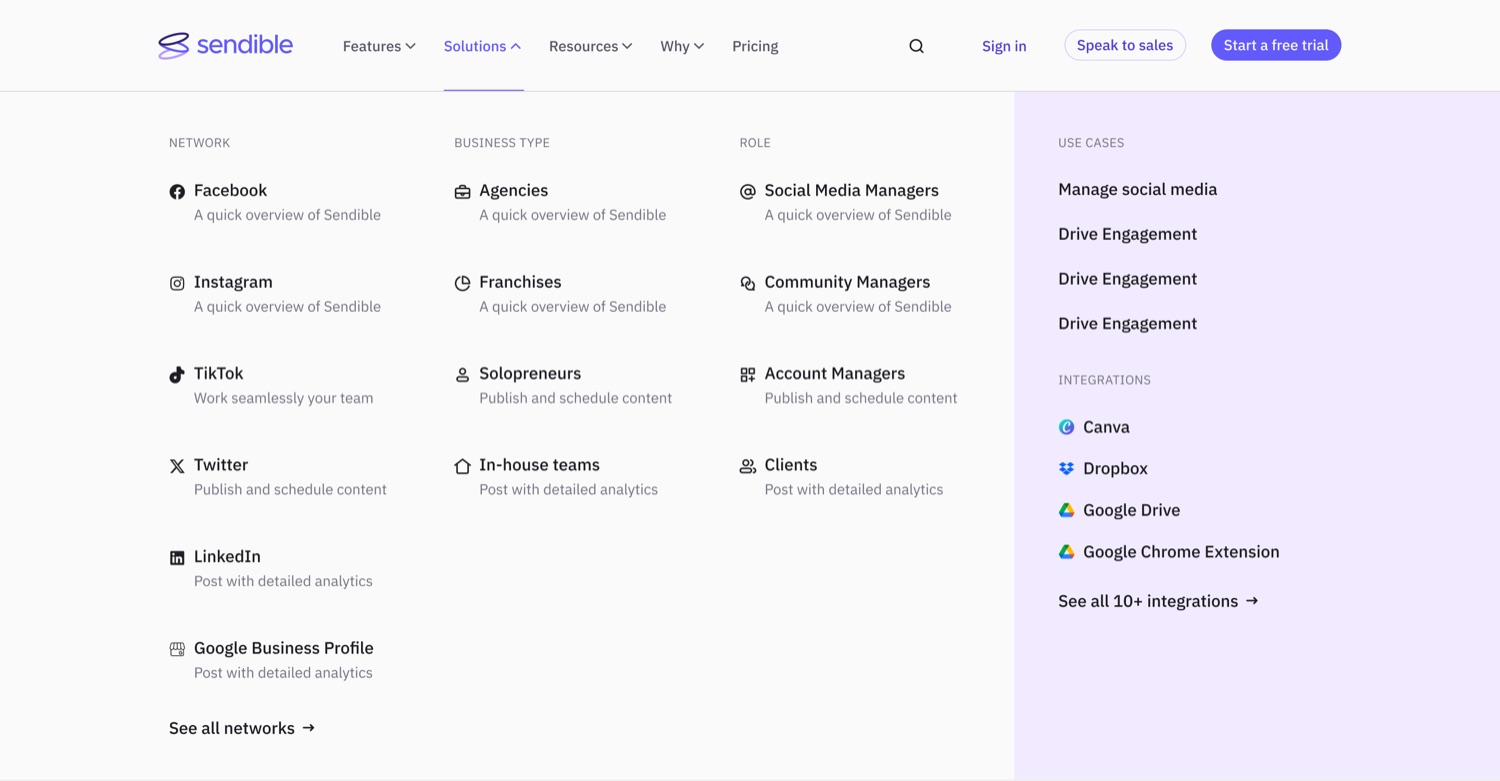Click the In-house teams house icon
The image size is (1500, 781).
coord(462,466)
